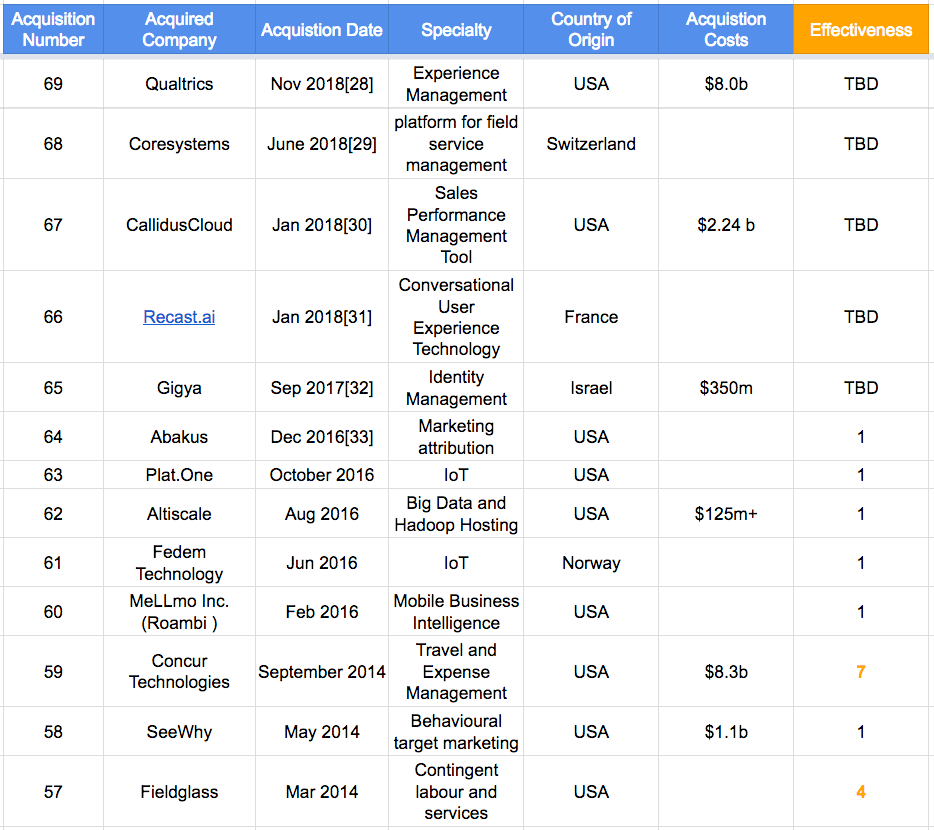Select the $350m cost cell for Gigya
Screen dimensions: 934x830
[x=726, y=388]
